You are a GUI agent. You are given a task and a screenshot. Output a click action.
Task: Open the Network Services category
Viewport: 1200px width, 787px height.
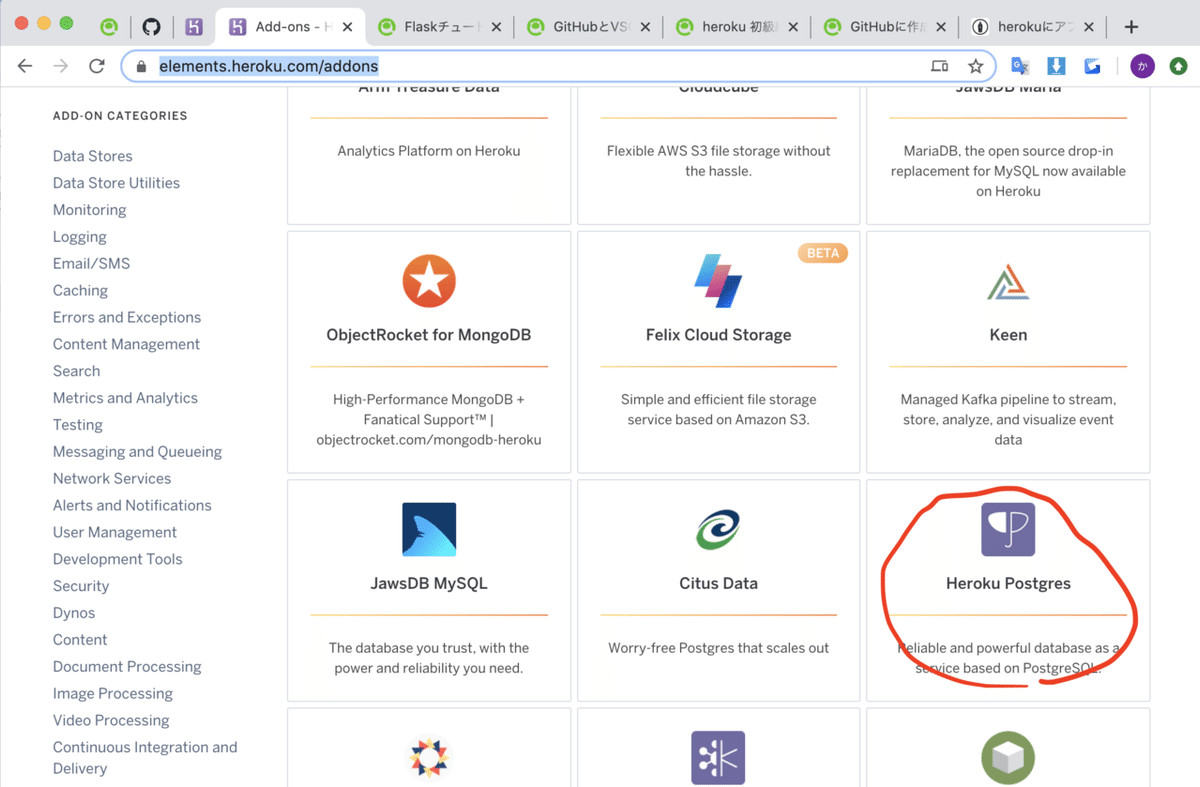[x=112, y=479]
